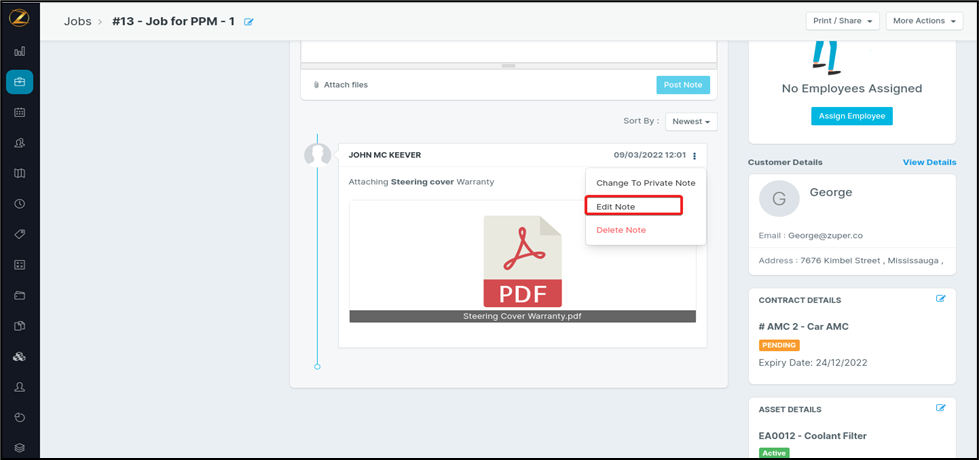Click the 'No Employees Assigned' text

[x=852, y=89]
